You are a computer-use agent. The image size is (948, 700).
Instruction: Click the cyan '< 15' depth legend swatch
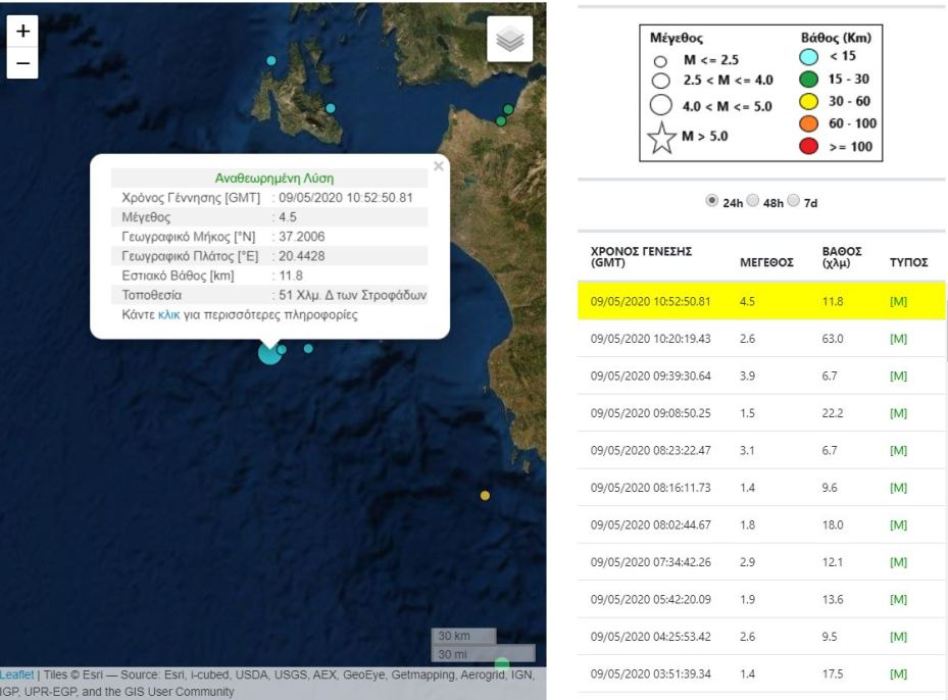click(809, 57)
